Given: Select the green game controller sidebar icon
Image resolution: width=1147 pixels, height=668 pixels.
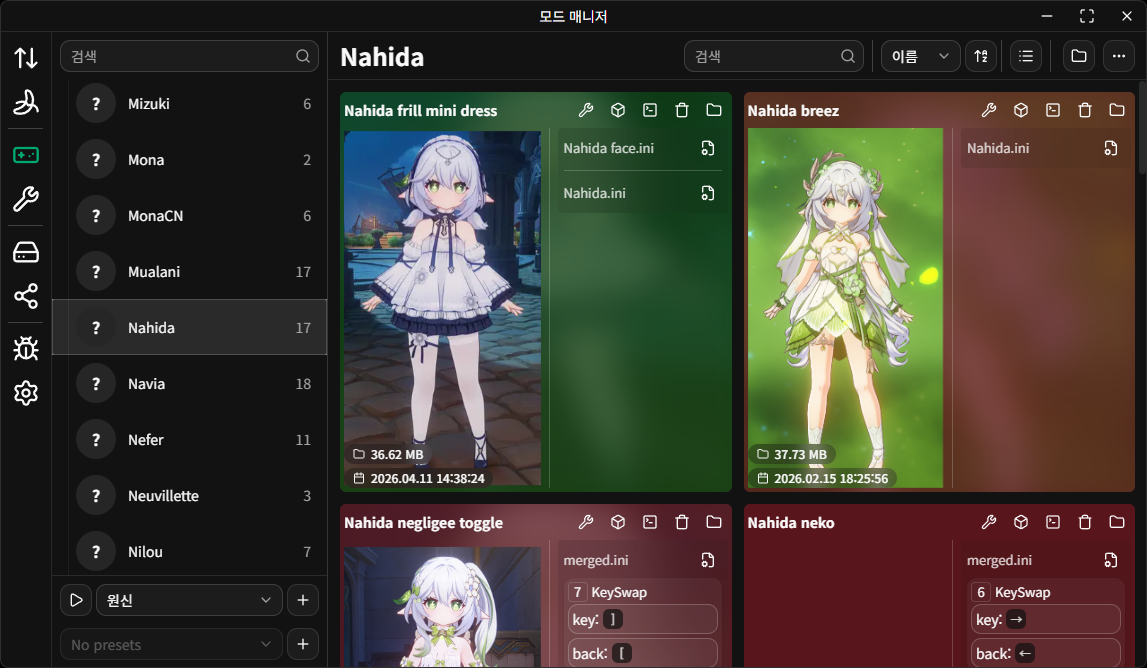Looking at the screenshot, I should 26,155.
